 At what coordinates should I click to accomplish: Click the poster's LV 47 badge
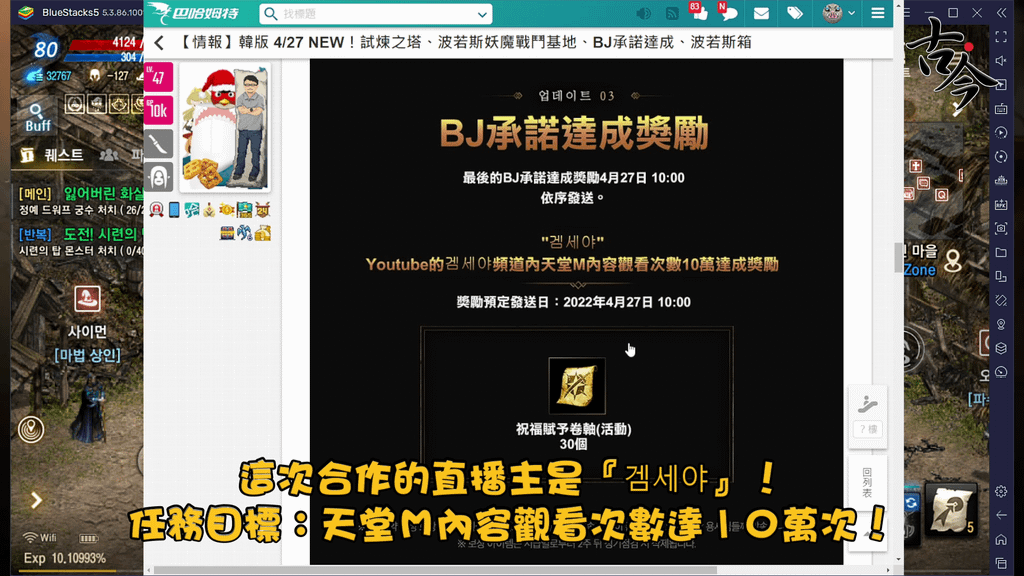coord(158,77)
